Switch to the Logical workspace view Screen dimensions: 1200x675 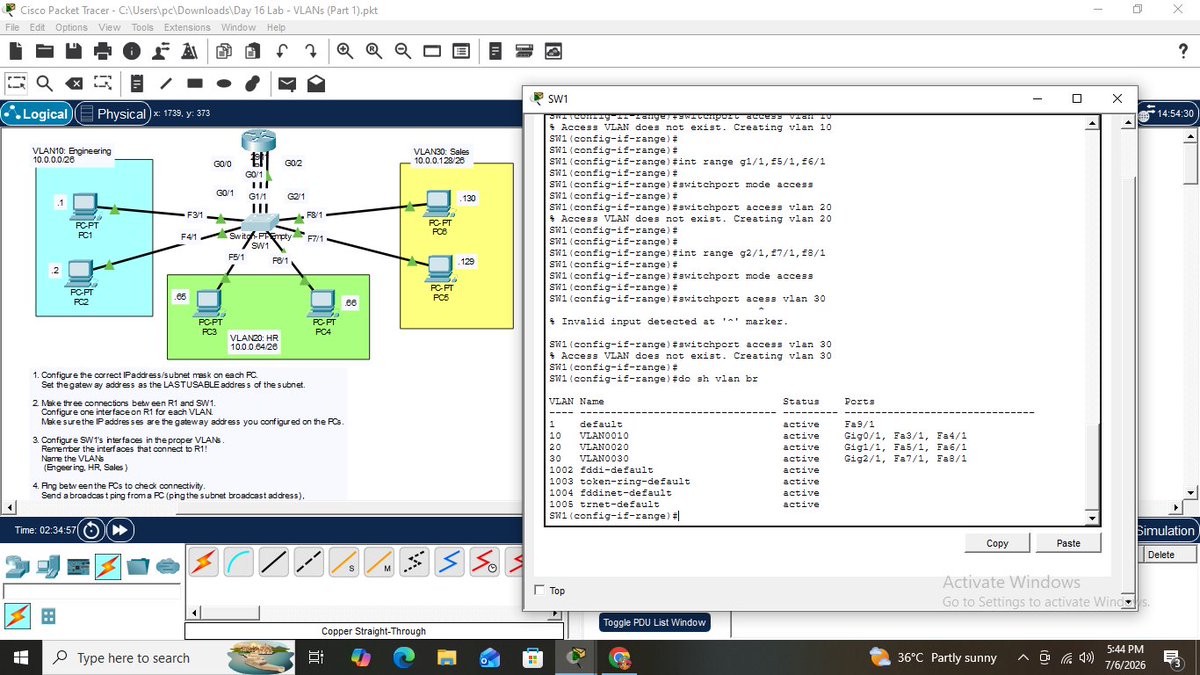(x=37, y=113)
